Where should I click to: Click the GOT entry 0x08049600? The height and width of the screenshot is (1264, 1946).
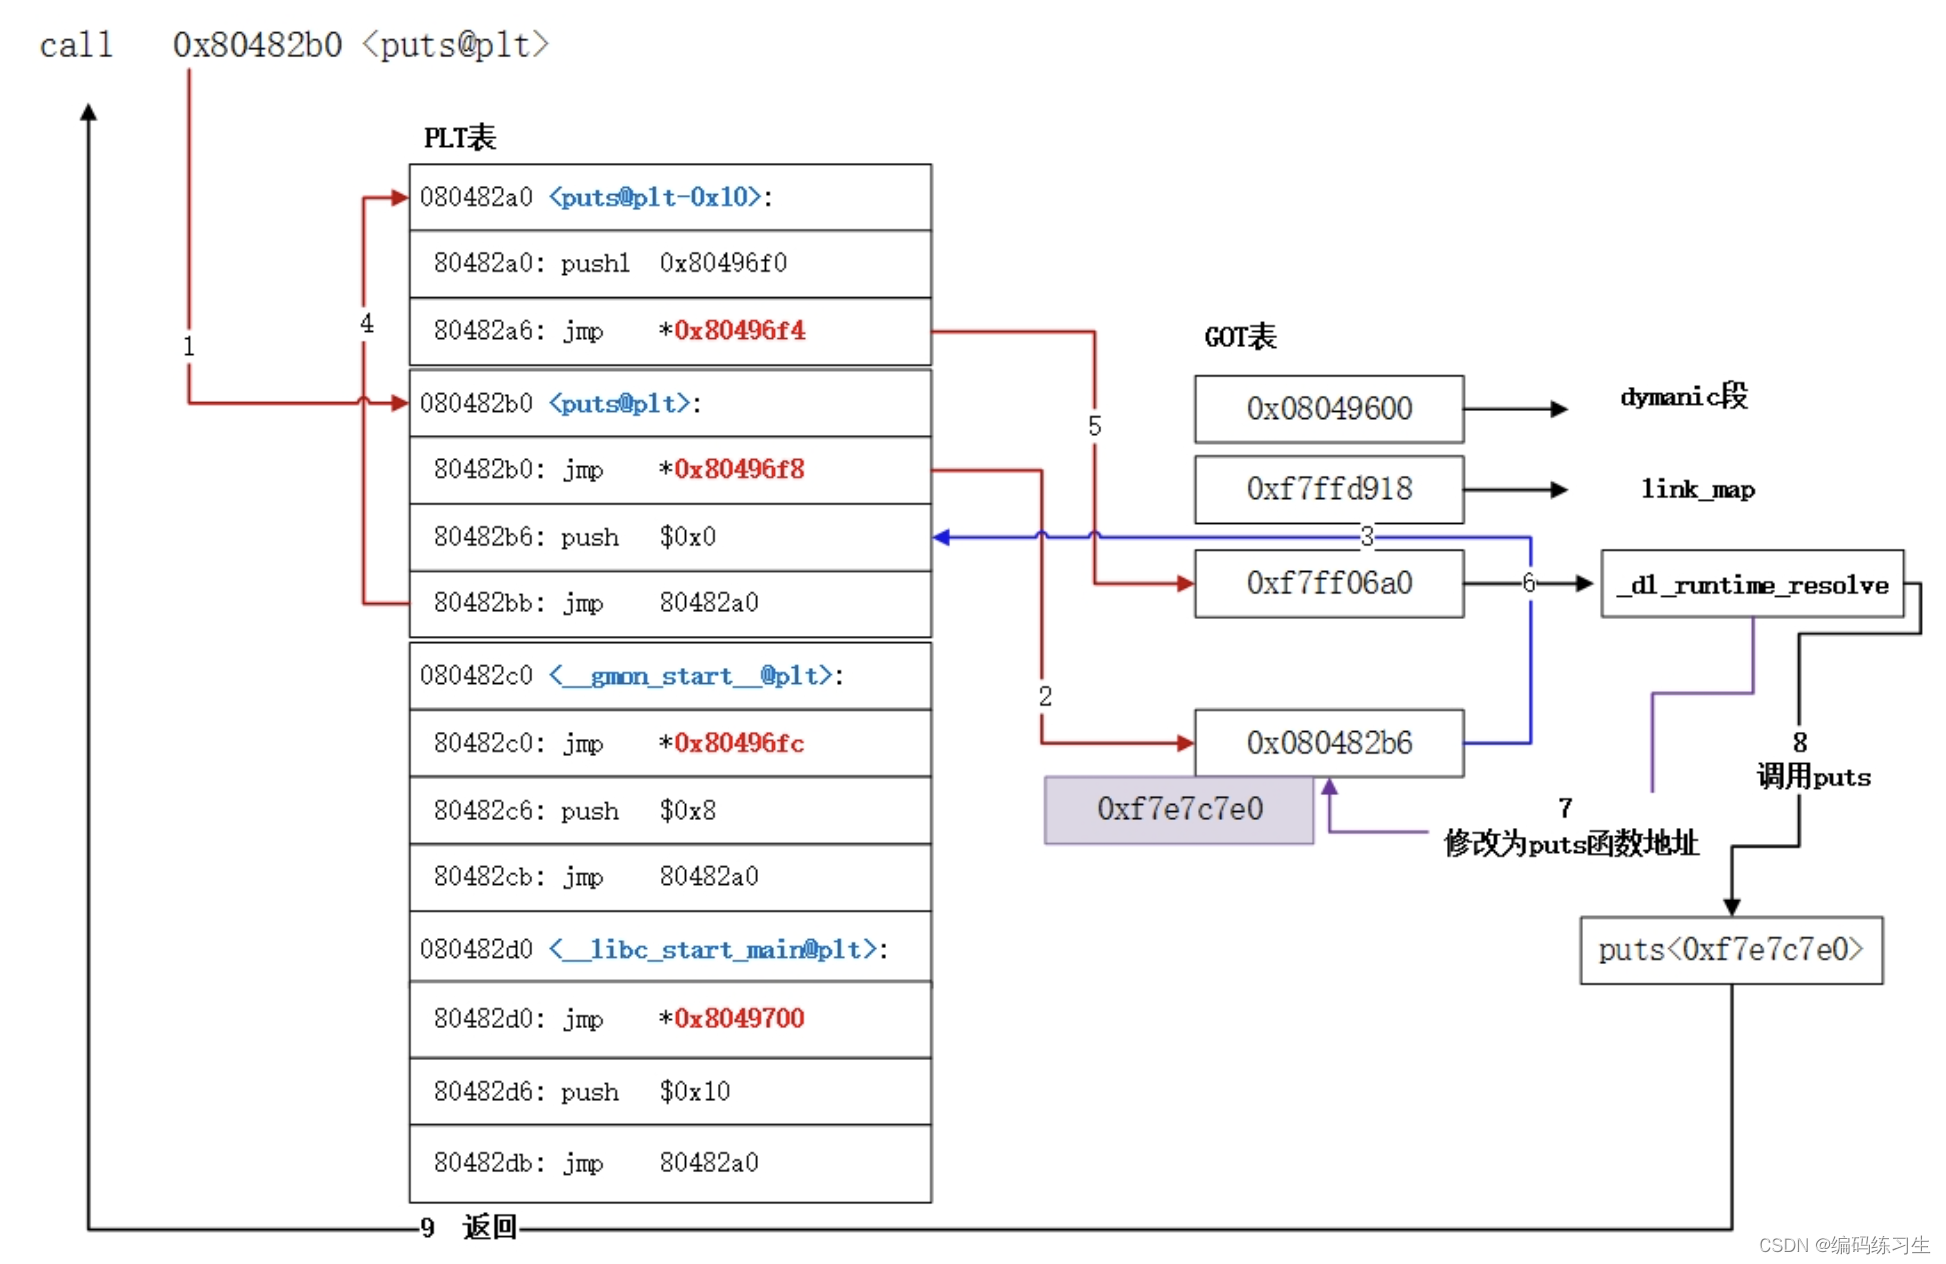pos(1329,409)
